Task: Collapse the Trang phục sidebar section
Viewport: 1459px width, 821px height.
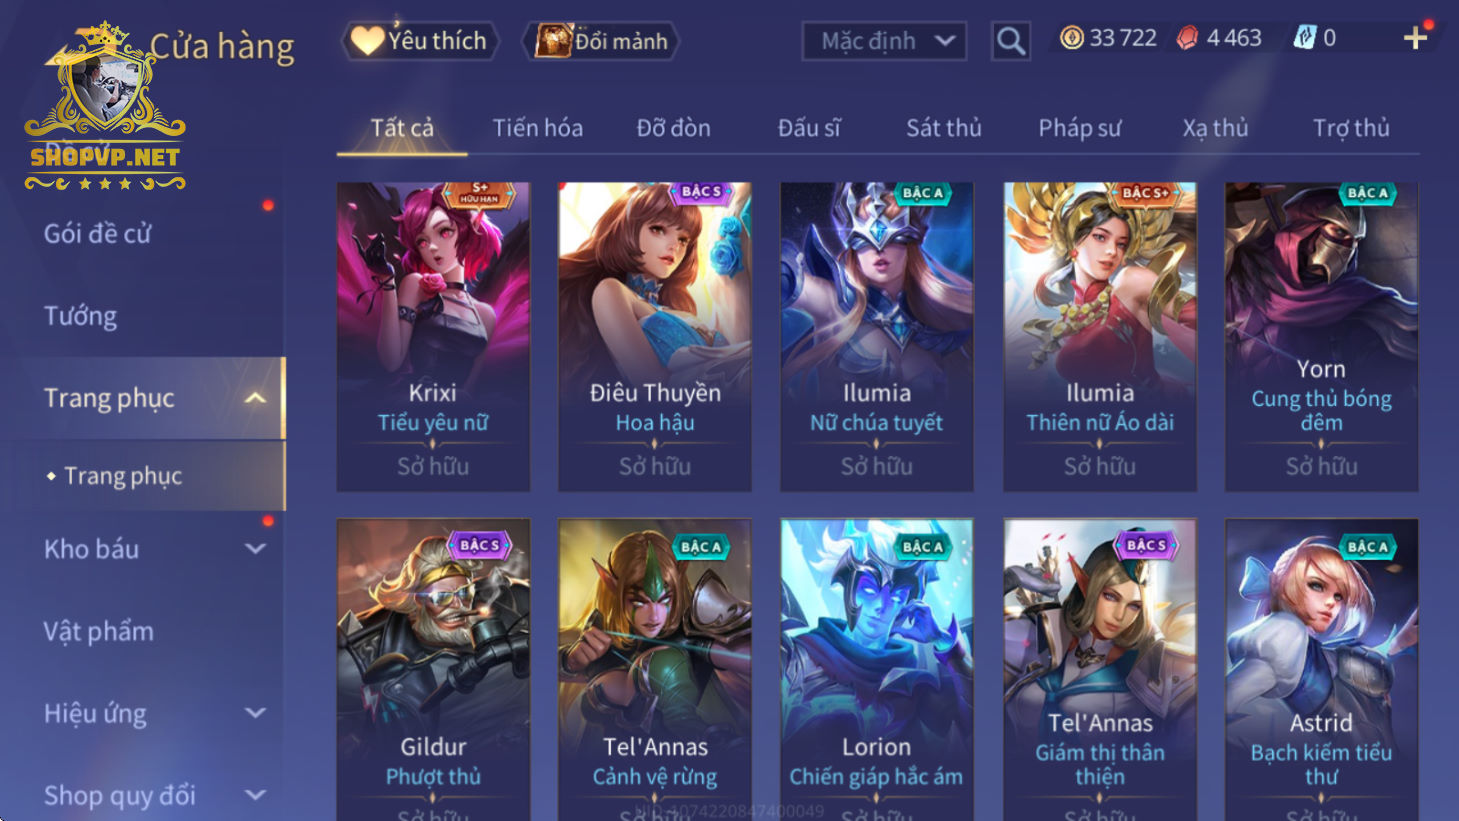Action: coord(255,398)
